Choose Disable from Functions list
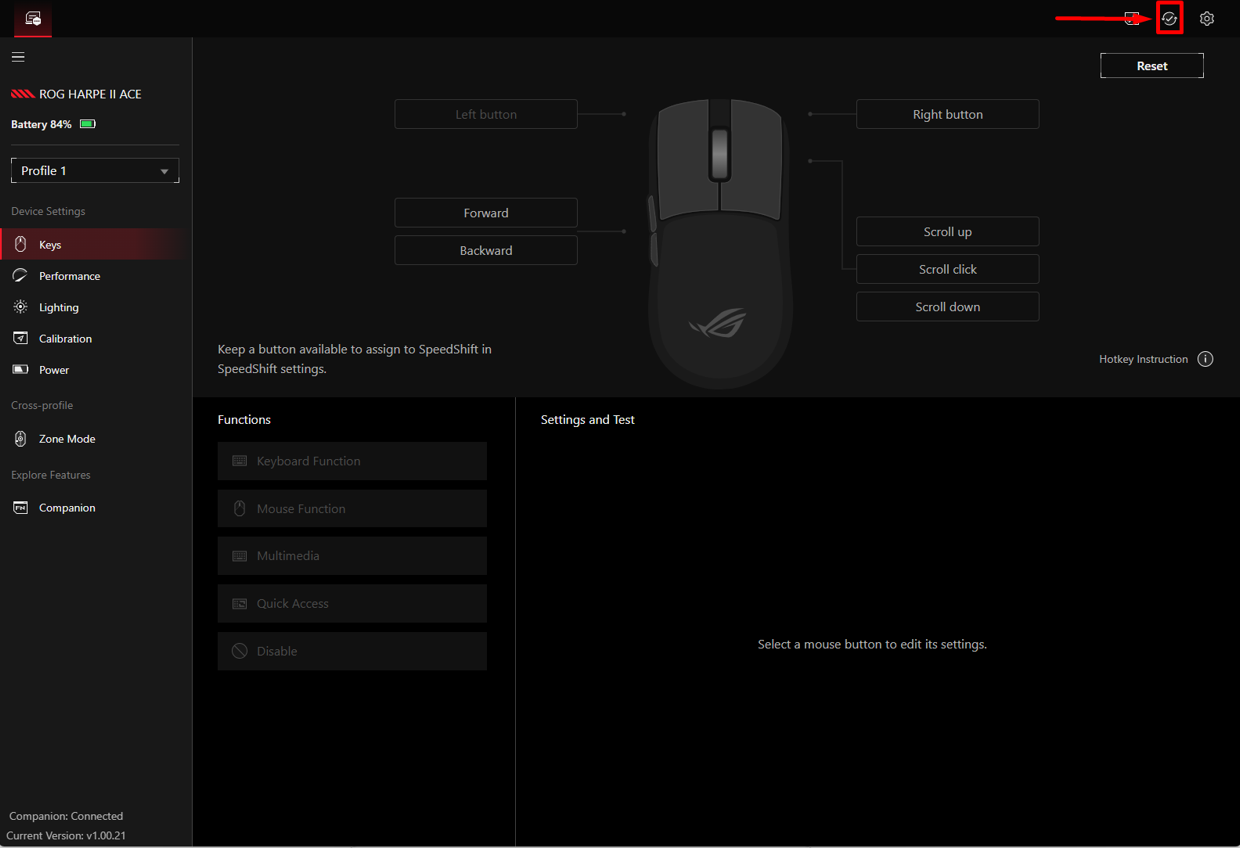Screen dimensions: 1240x850 pos(352,651)
